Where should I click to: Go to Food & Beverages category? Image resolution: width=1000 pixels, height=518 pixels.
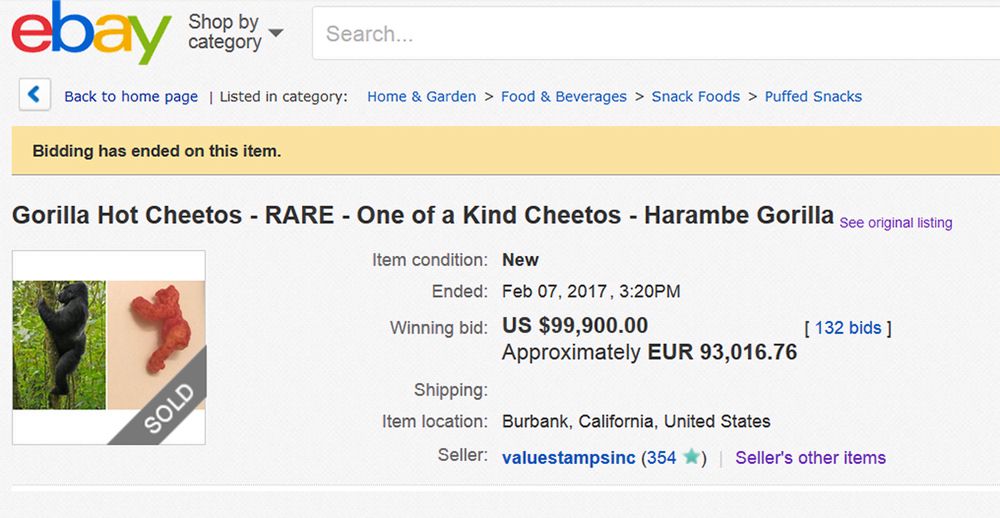pos(564,97)
